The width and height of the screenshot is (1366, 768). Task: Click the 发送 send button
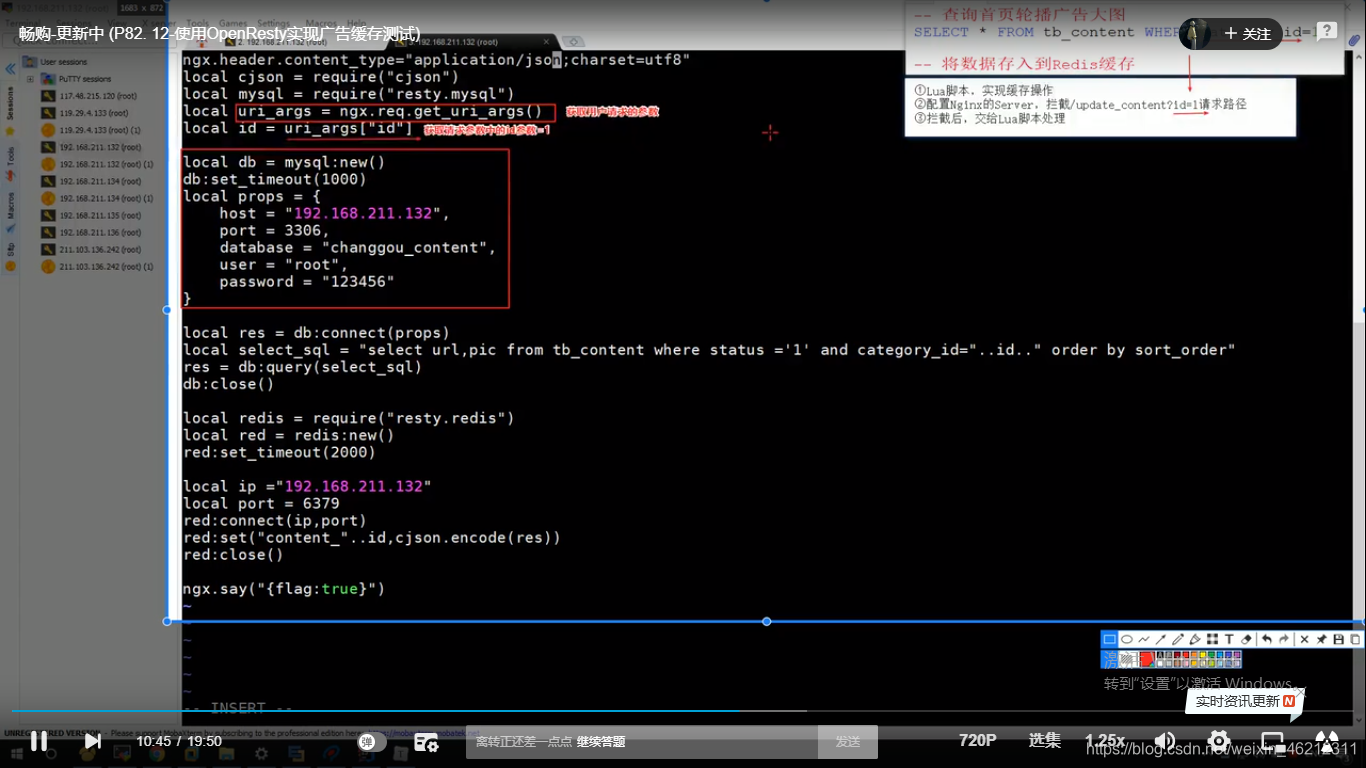click(848, 742)
